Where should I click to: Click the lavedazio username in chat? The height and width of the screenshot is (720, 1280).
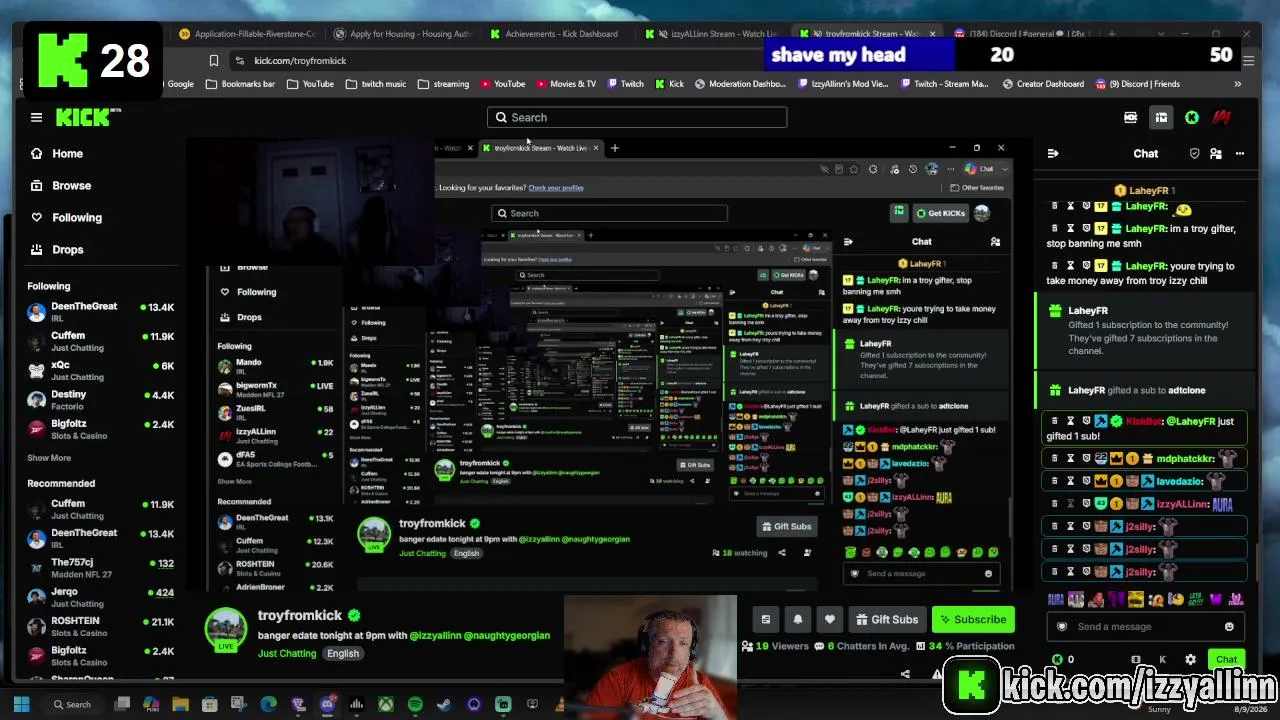coord(1180,481)
